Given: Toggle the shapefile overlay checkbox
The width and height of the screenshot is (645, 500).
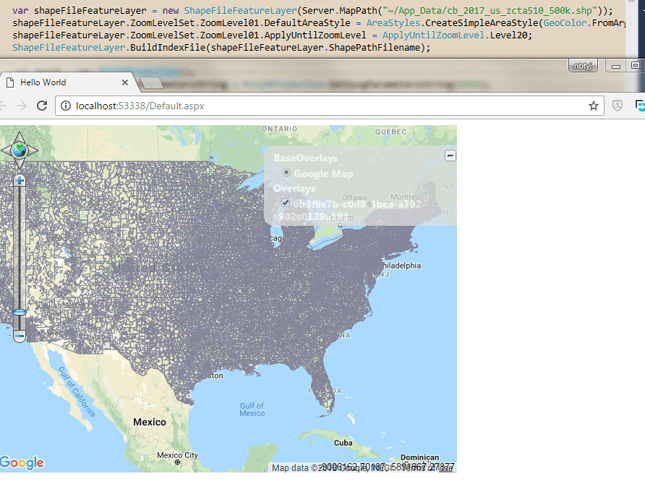Looking at the screenshot, I should tap(285, 203).
